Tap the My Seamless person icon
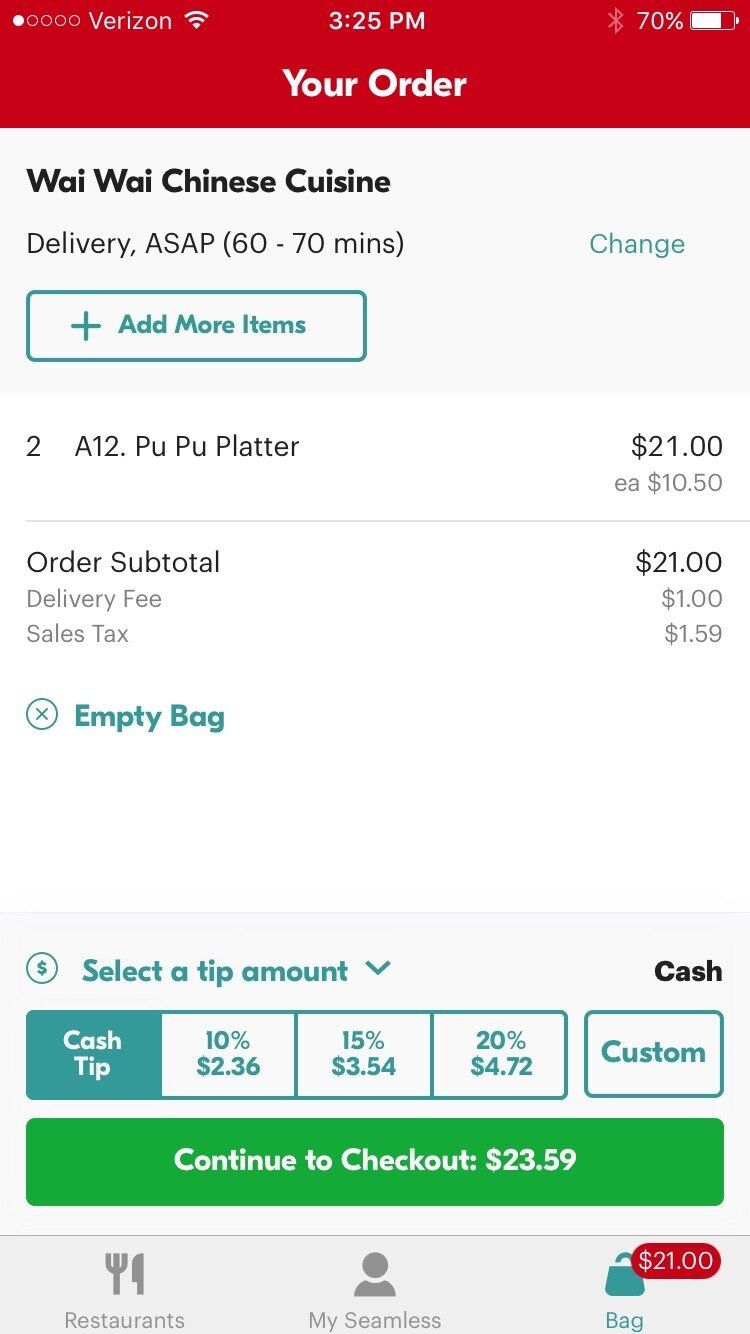The width and height of the screenshot is (750, 1334). [x=374, y=1271]
